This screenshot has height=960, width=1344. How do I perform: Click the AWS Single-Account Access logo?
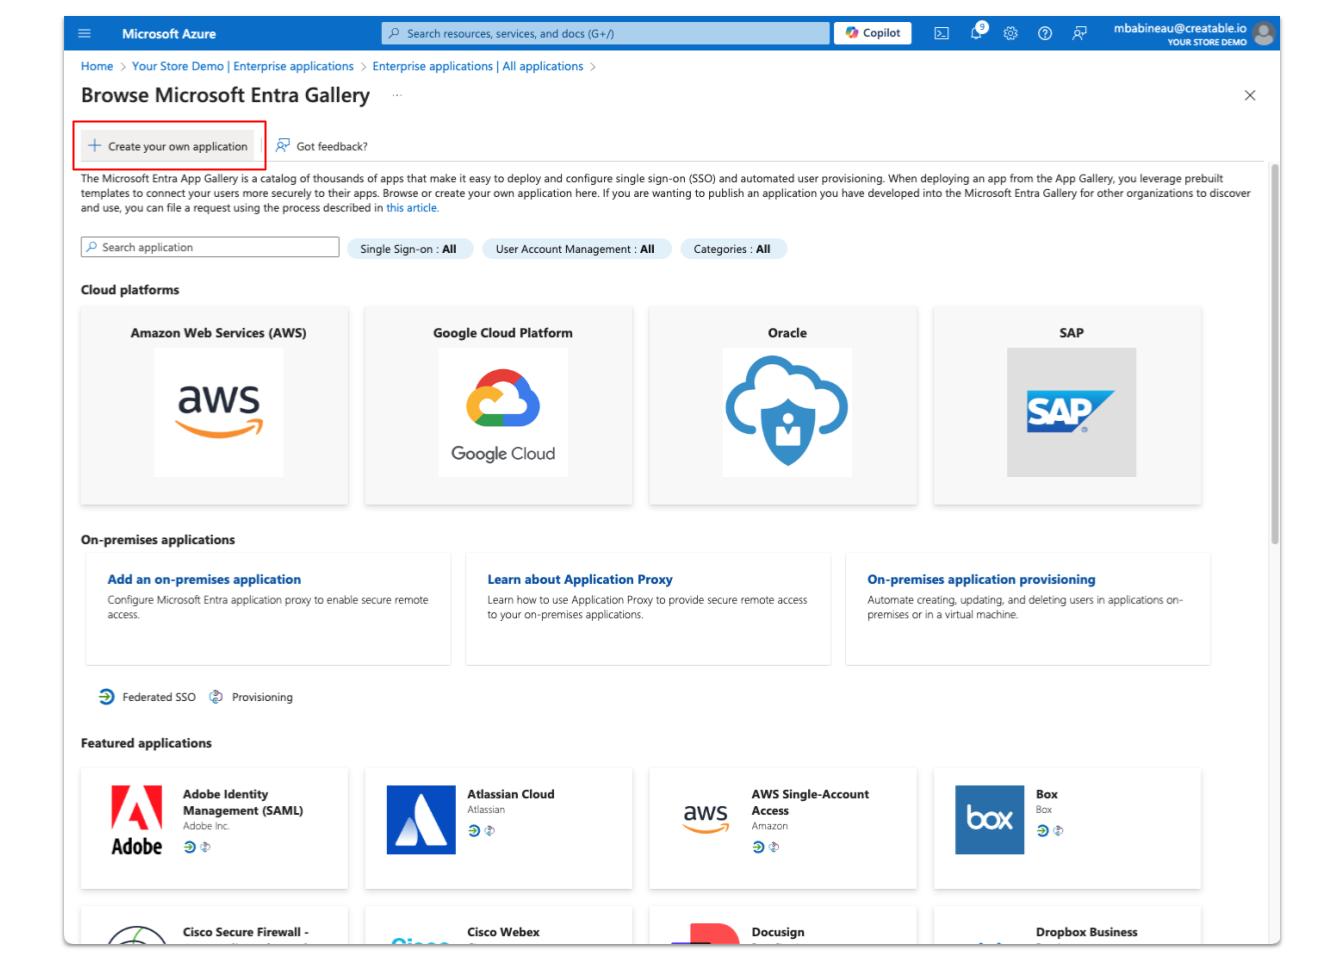coord(706,818)
